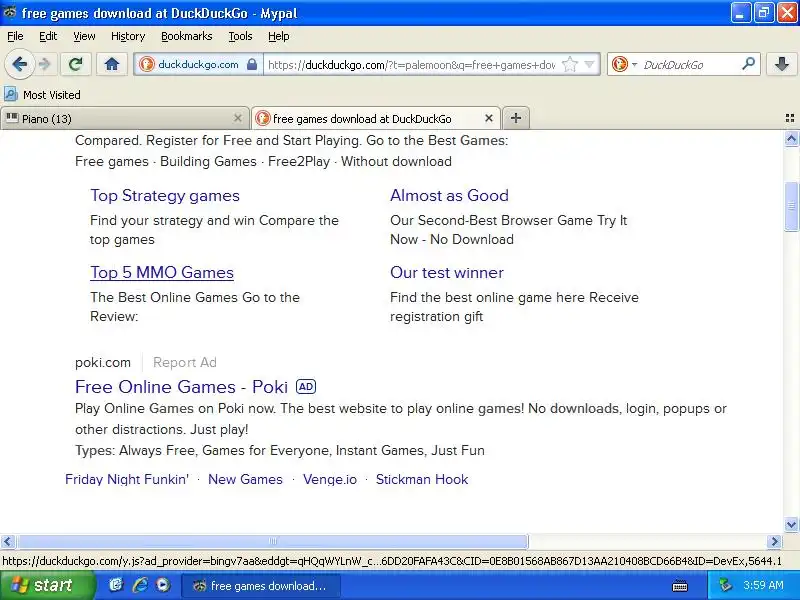Viewport: 800px width, 600px height.
Task: Open the Friday Night Funkin' sitelink
Action: (127, 480)
